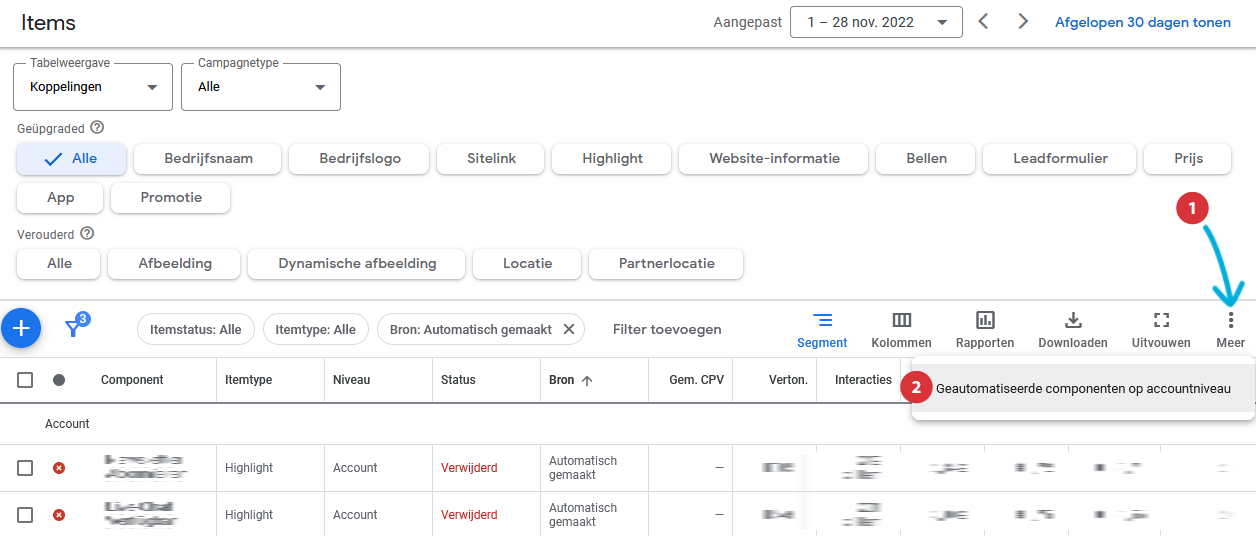1256x536 pixels.
Task: Sort by Bron column arrow
Action: tap(587, 380)
